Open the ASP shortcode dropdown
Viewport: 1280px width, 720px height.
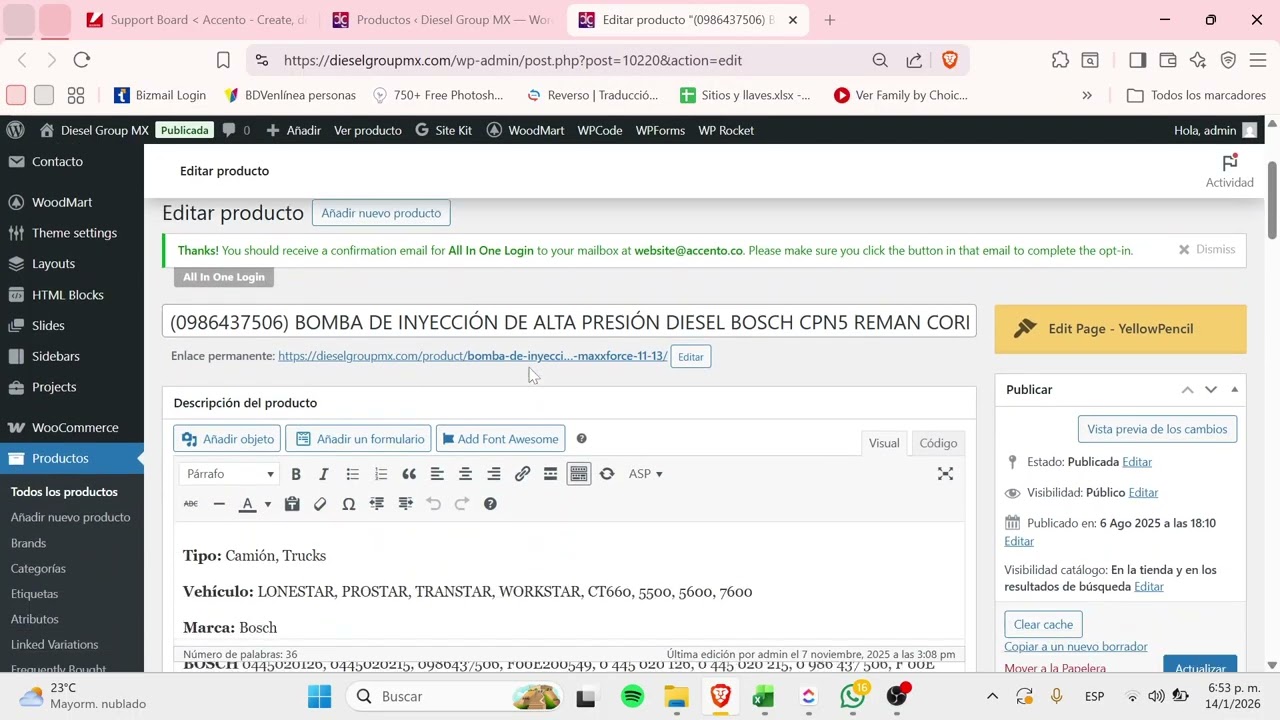(x=645, y=474)
